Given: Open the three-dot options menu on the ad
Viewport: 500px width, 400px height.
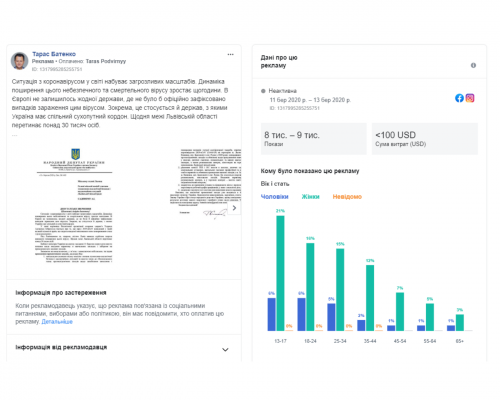Looking at the screenshot, I should tap(230, 54).
